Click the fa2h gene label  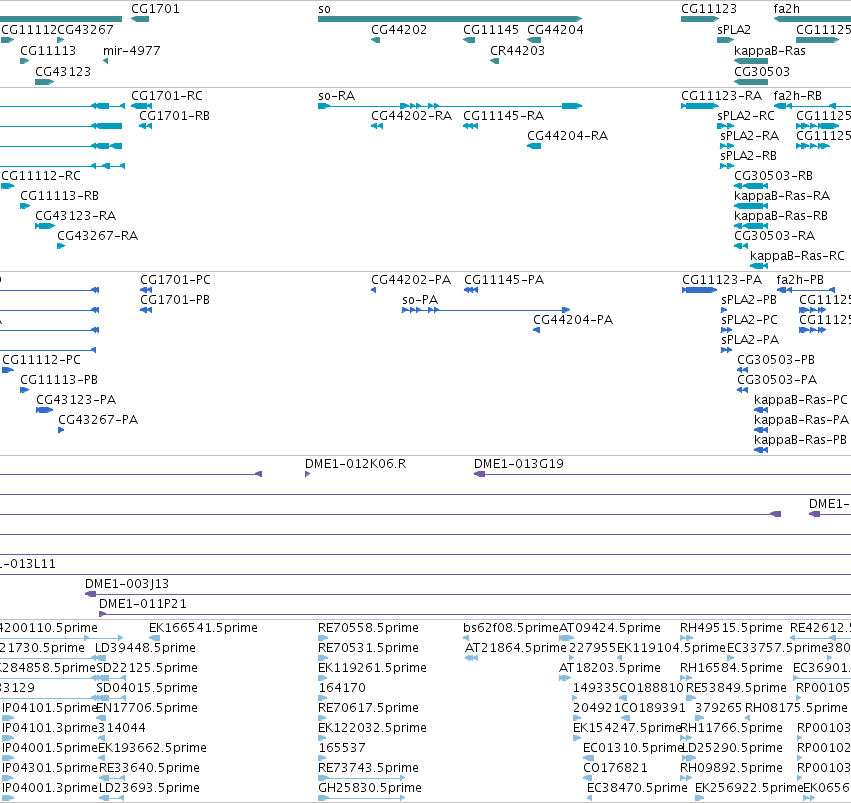(786, 9)
